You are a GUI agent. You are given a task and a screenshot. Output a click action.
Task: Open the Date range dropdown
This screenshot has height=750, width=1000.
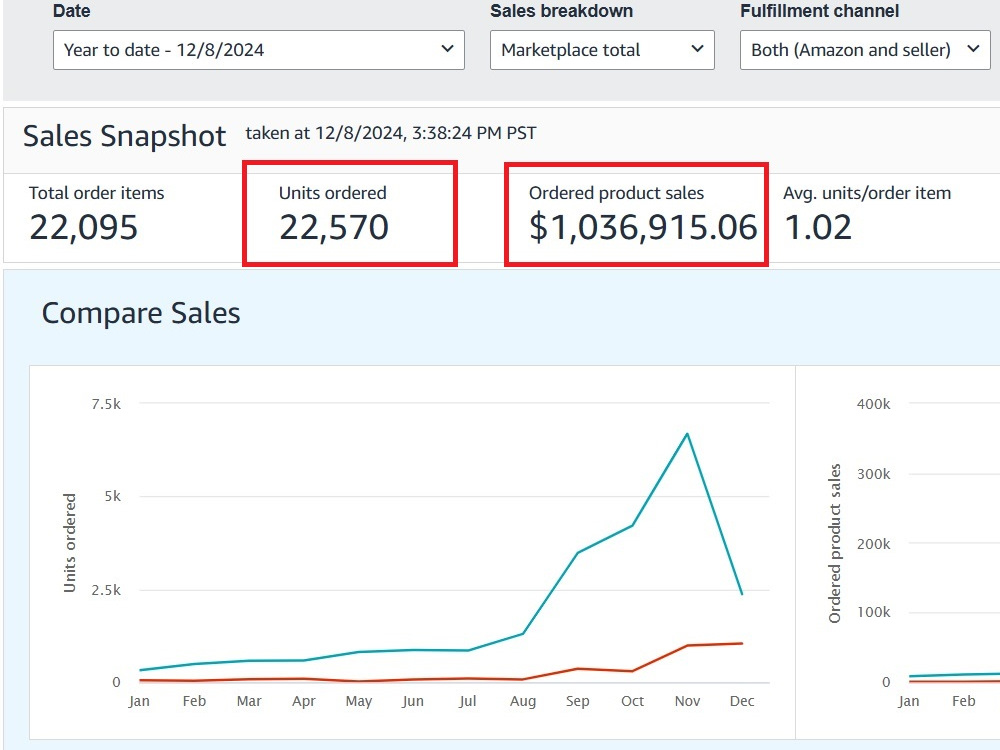(258, 50)
